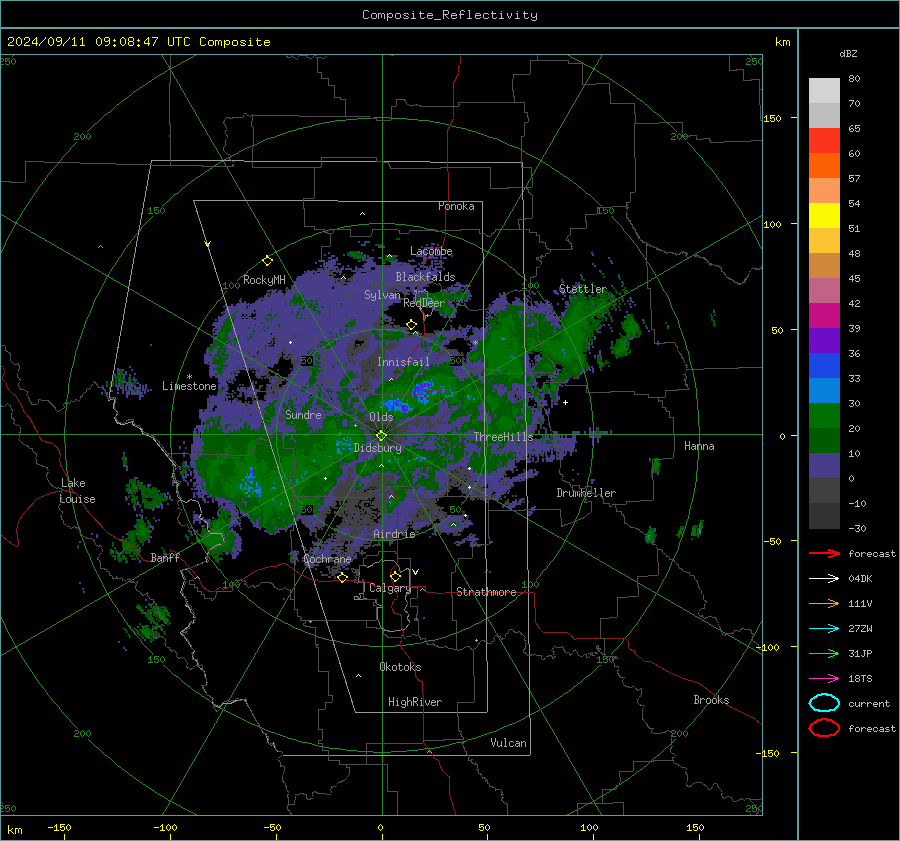The height and width of the screenshot is (841, 900).
Task: Click the yellow radar-site diamond at Didsbury
Action: pyautogui.click(x=381, y=436)
